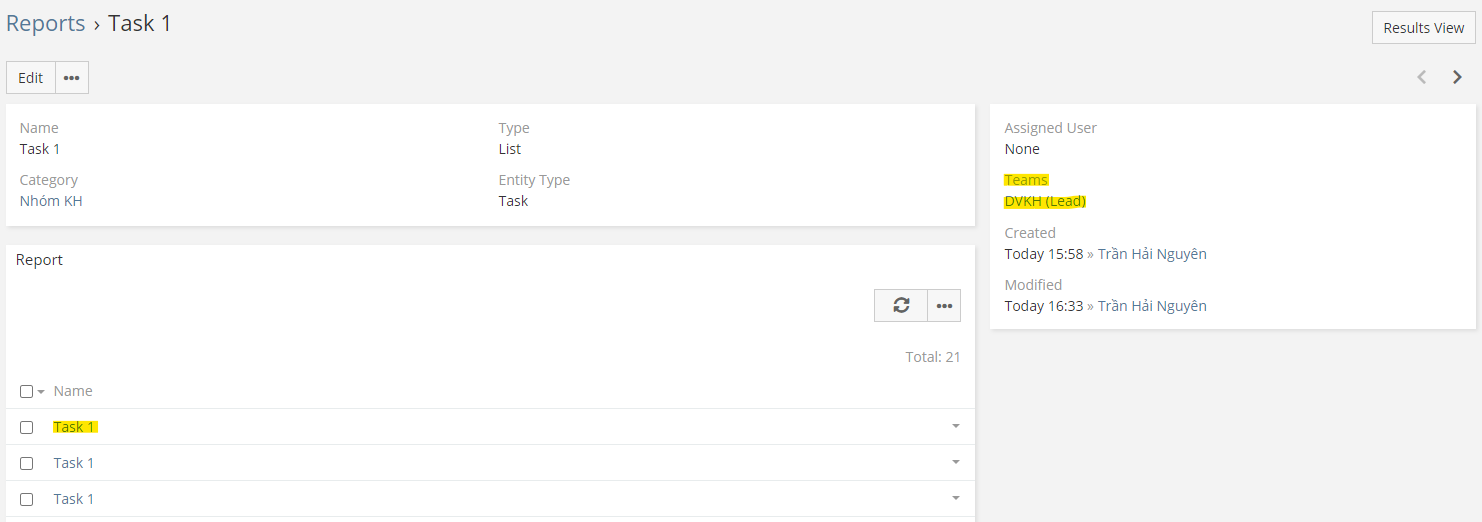Expand the row menu arrow of the third Task 1 row
This screenshot has height=522, width=1482.
click(x=955, y=499)
